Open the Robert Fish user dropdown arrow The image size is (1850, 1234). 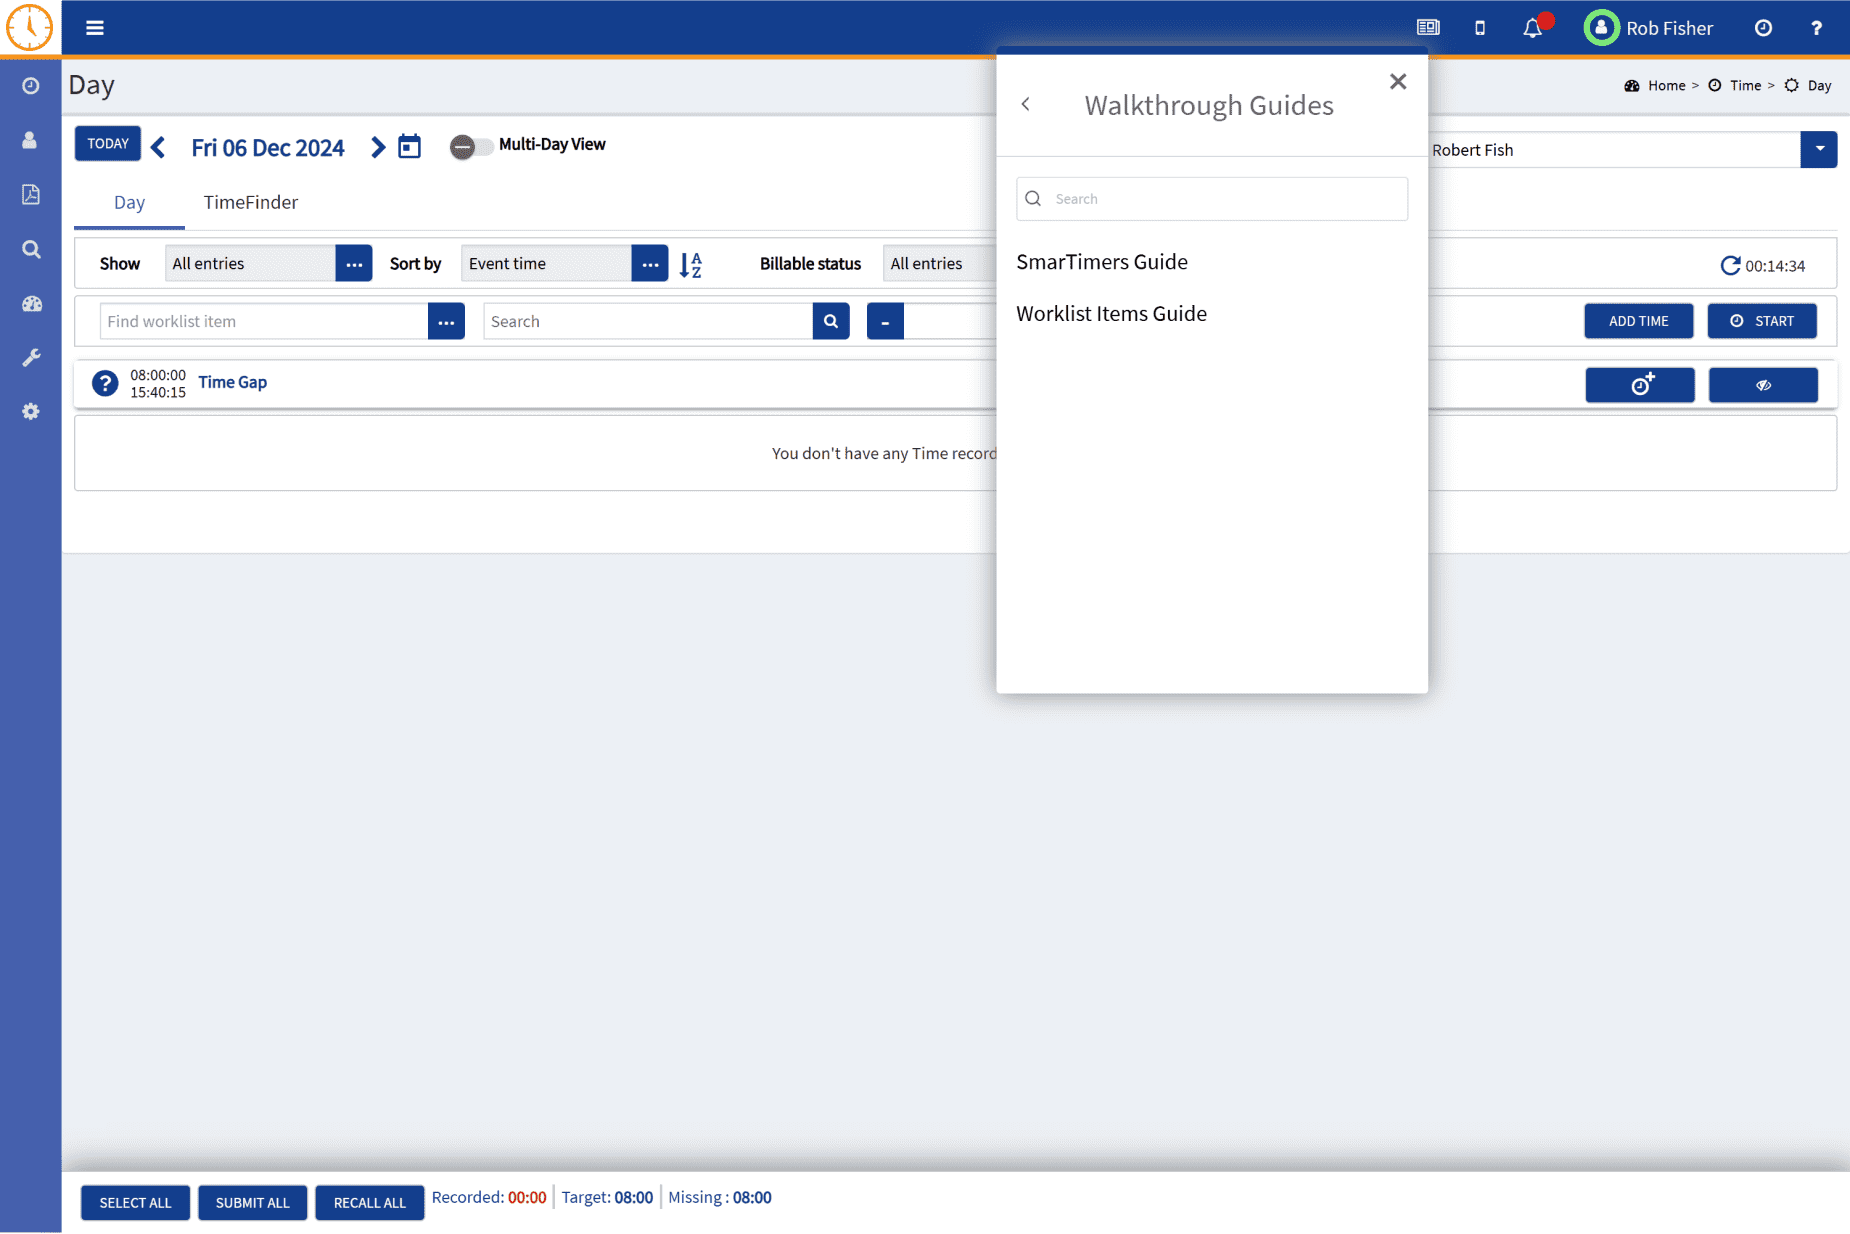point(1818,150)
